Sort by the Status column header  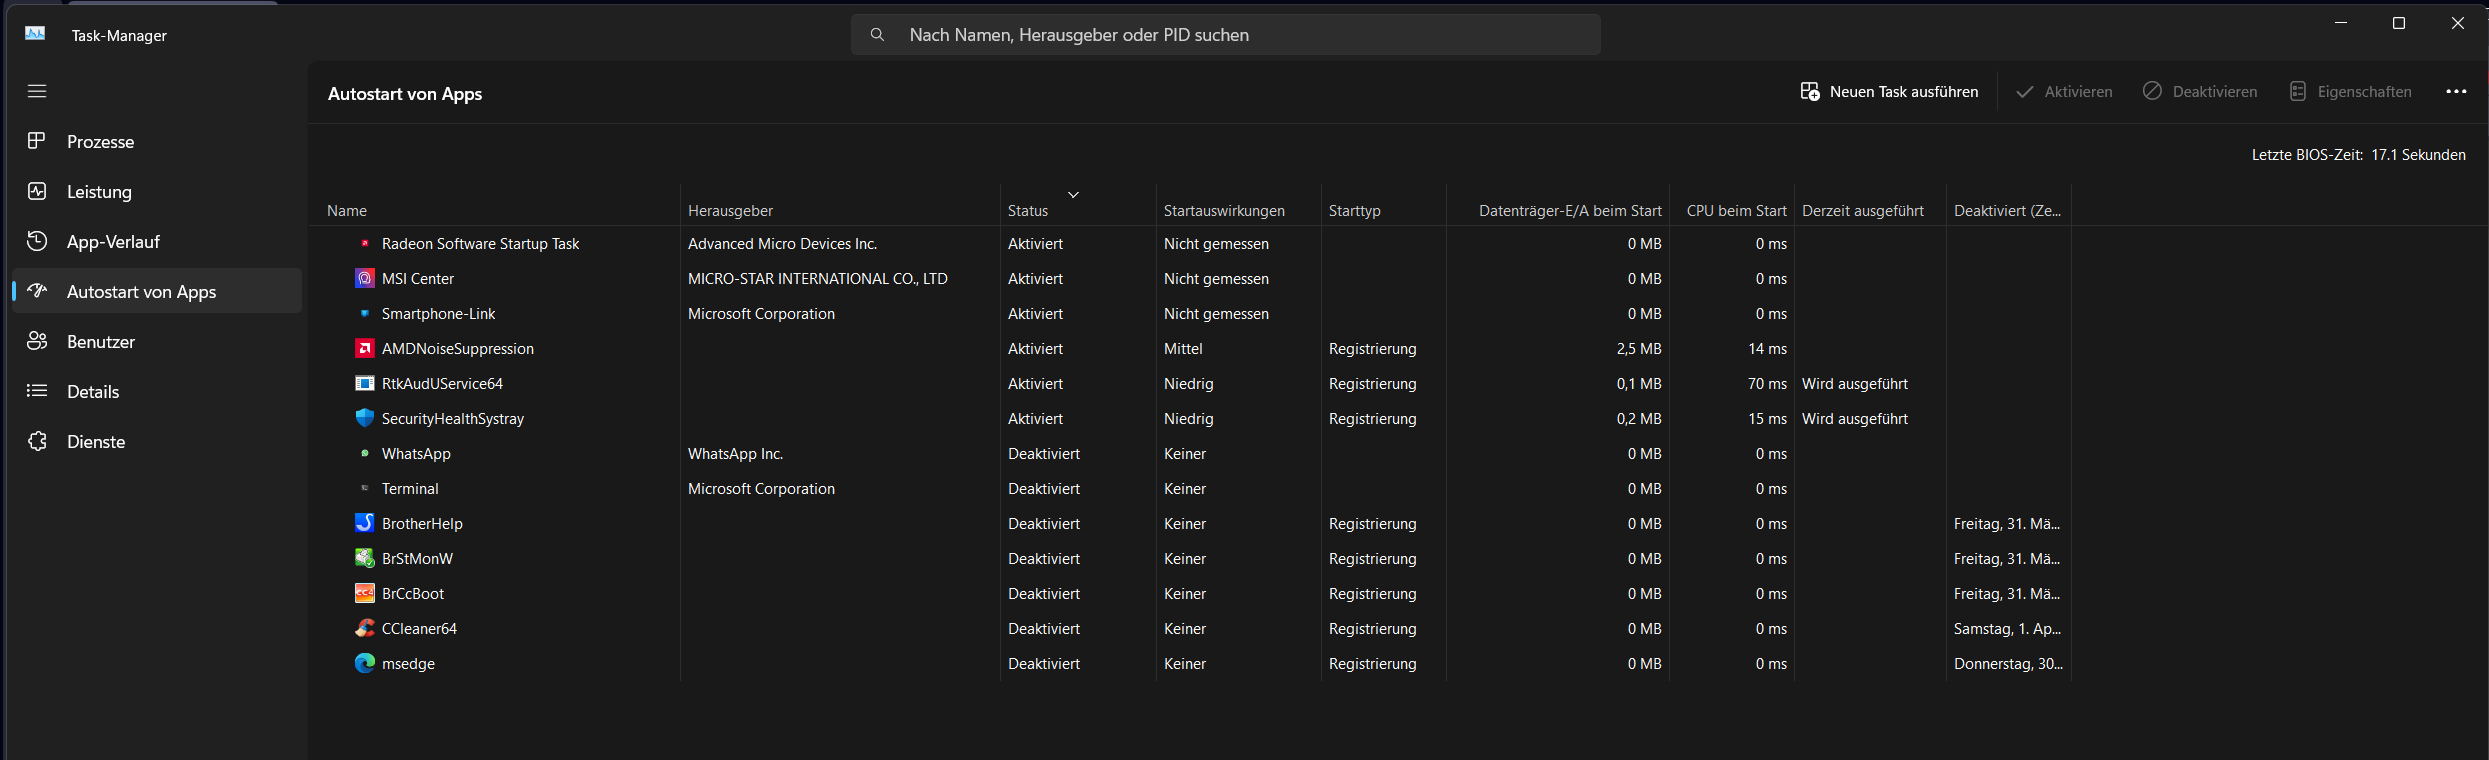coord(1028,211)
